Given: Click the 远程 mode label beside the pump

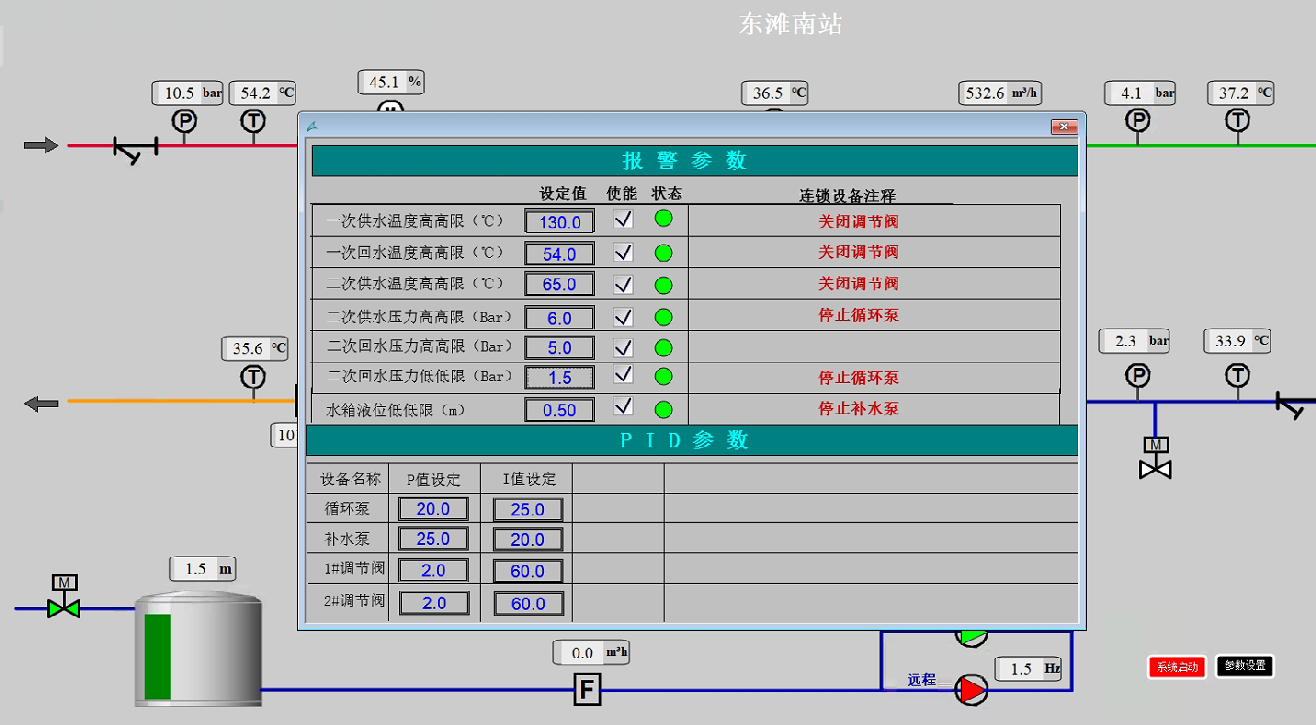Looking at the screenshot, I should coord(922,680).
